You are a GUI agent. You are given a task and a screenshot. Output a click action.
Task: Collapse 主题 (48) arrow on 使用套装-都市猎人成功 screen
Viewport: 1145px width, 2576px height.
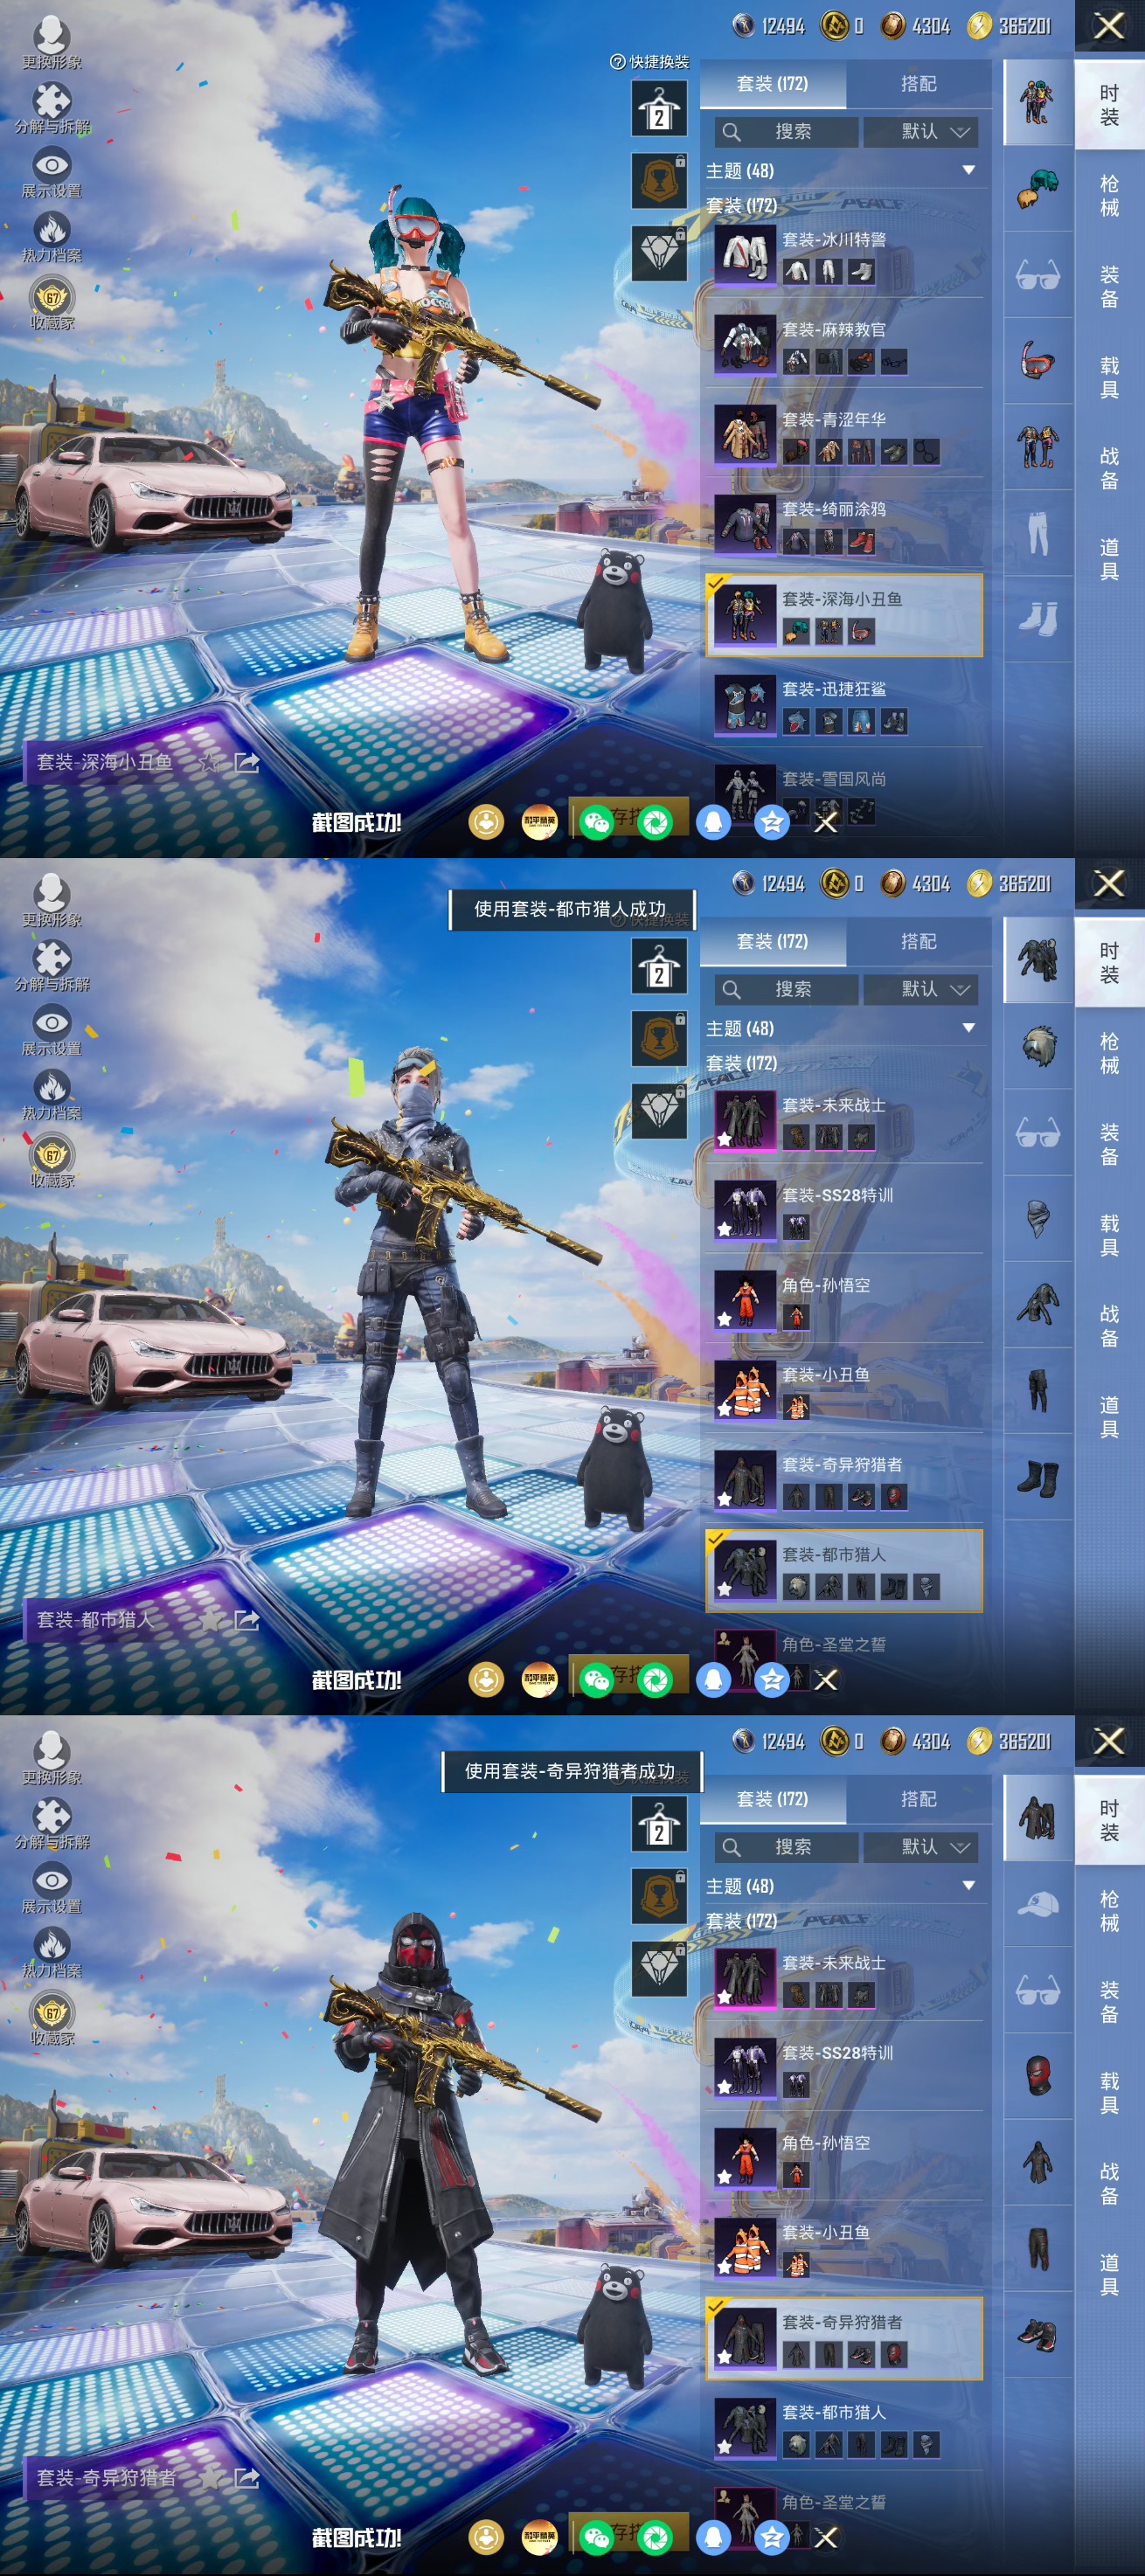pos(968,1028)
